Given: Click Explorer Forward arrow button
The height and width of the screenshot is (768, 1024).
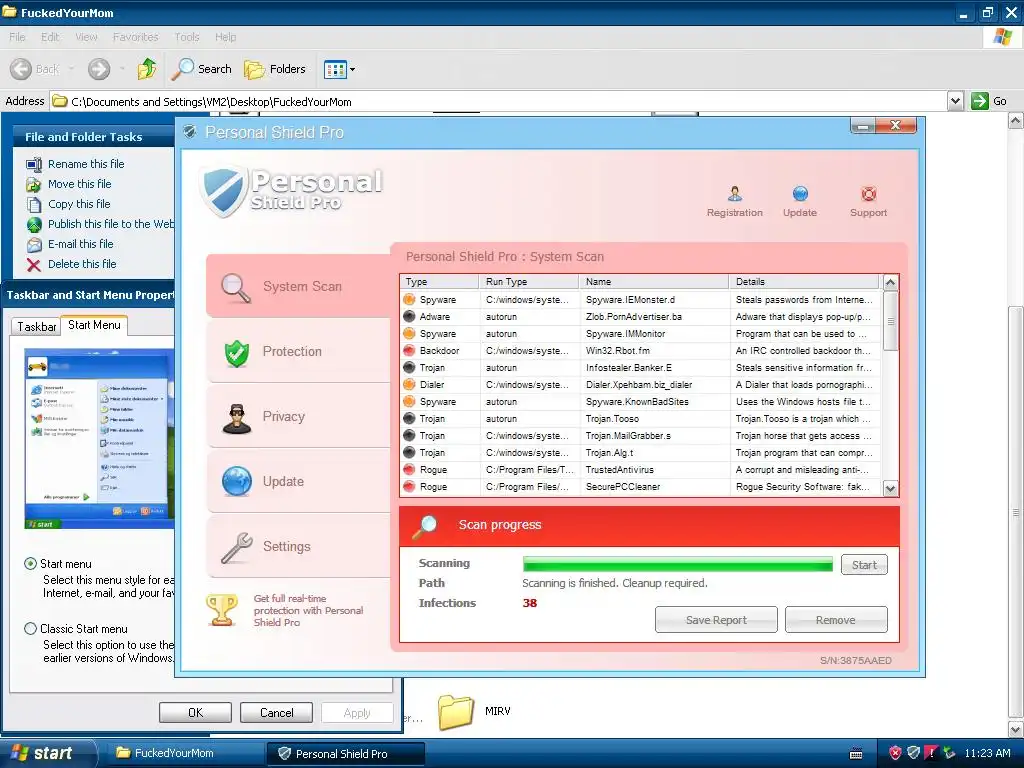Looking at the screenshot, I should pyautogui.click(x=99, y=69).
